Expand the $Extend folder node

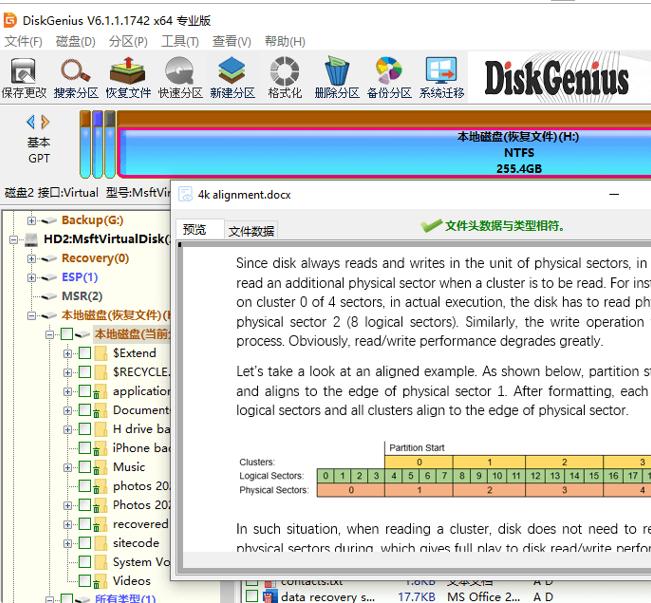point(67,353)
